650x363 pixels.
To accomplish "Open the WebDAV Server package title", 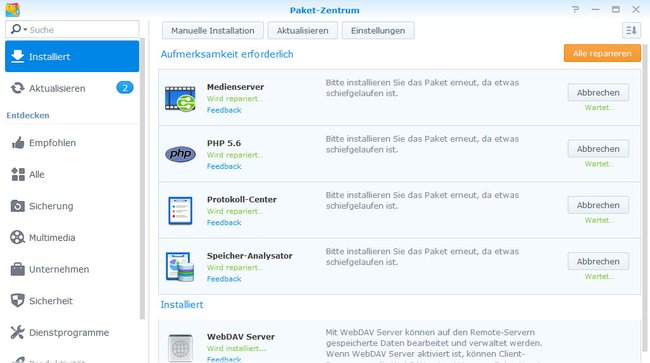I will [x=241, y=336].
